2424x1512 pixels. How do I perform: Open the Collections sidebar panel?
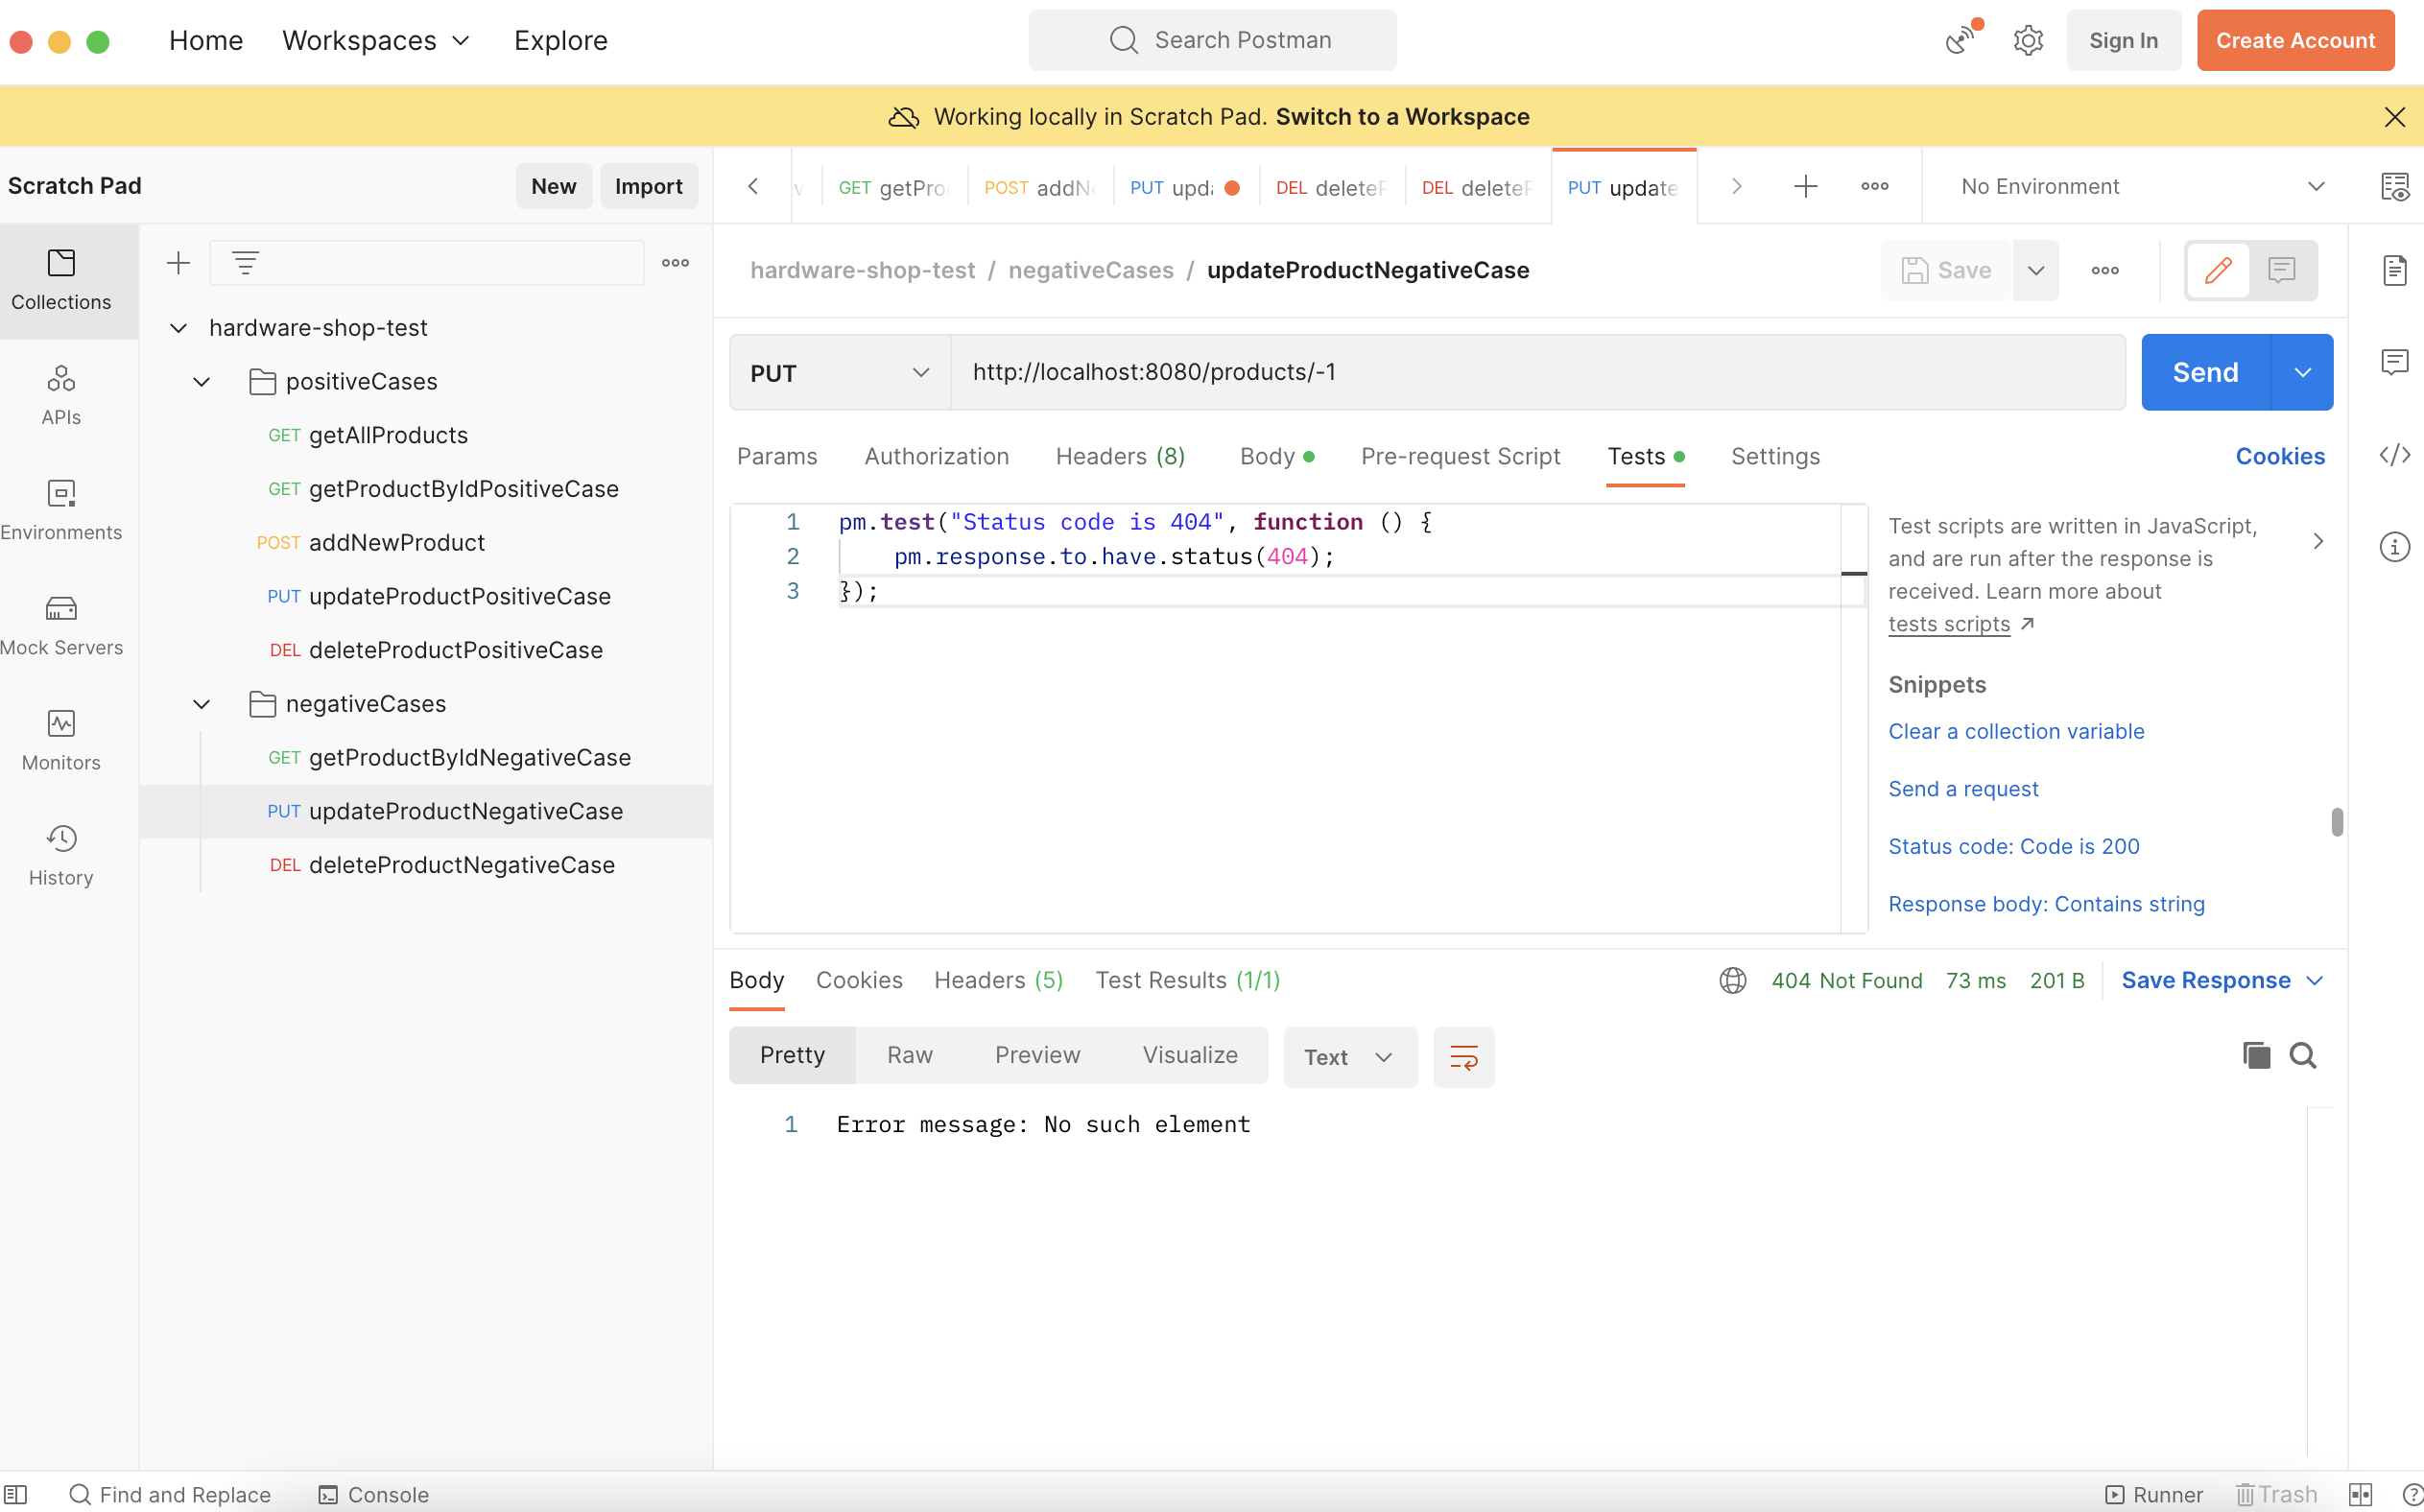pos(61,281)
